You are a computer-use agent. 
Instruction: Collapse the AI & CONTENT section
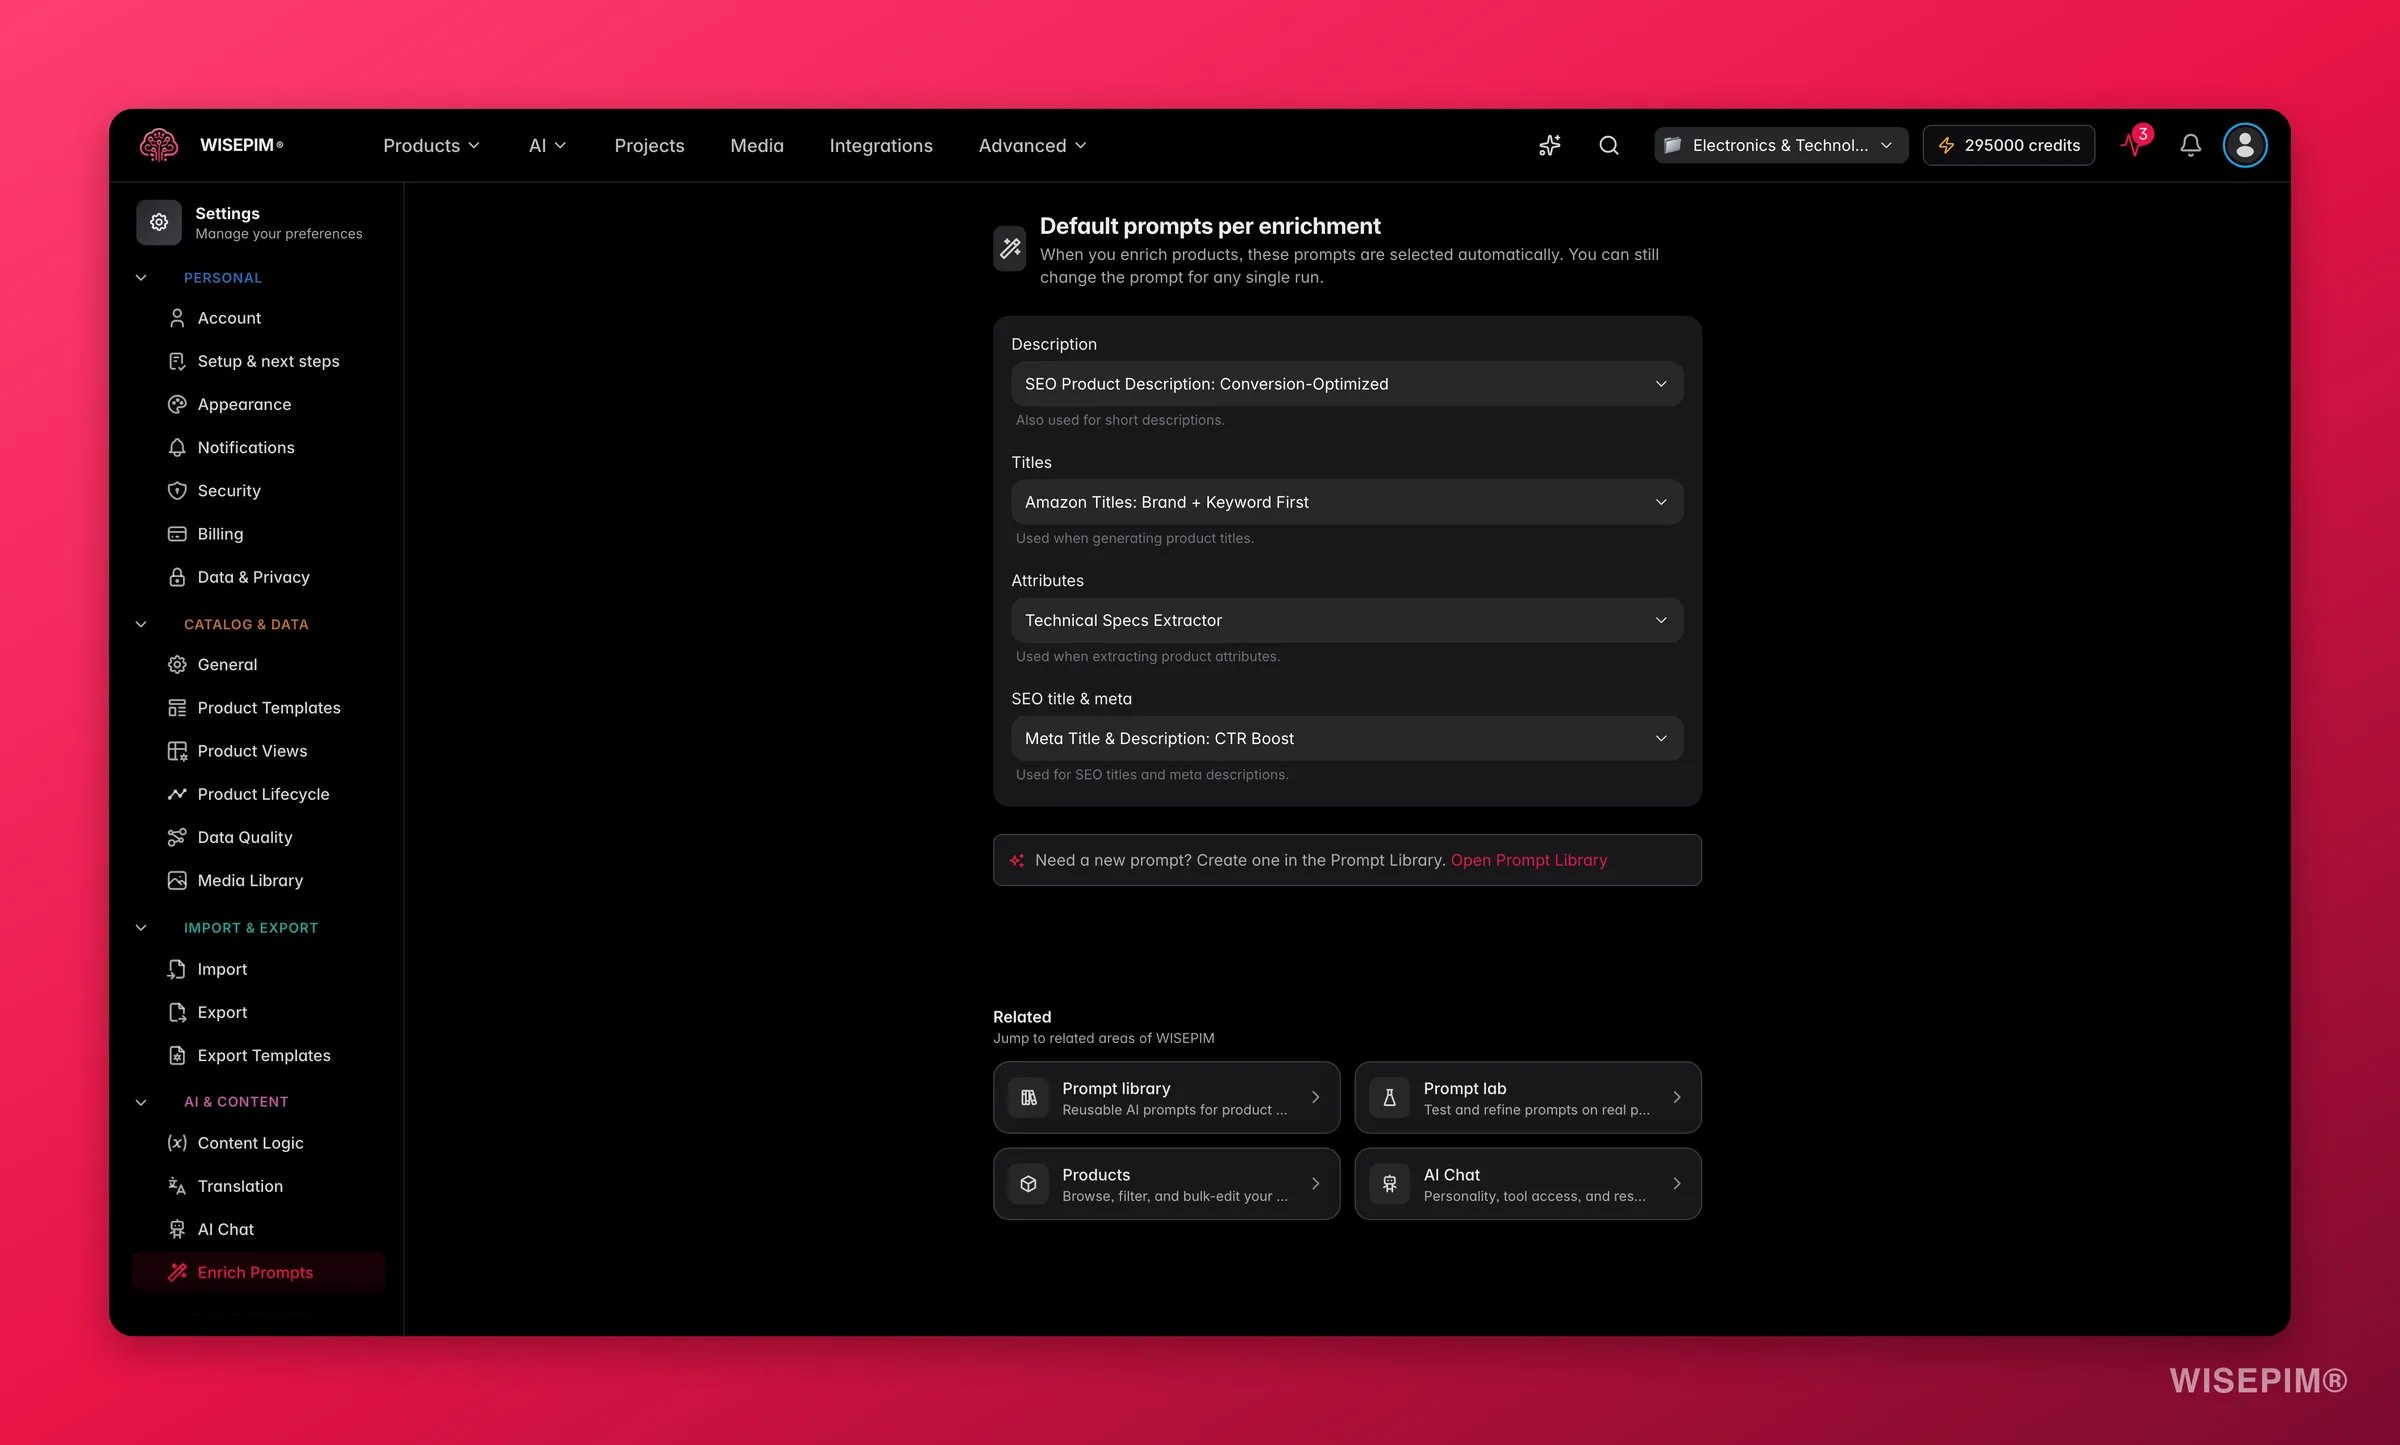[x=141, y=1102]
